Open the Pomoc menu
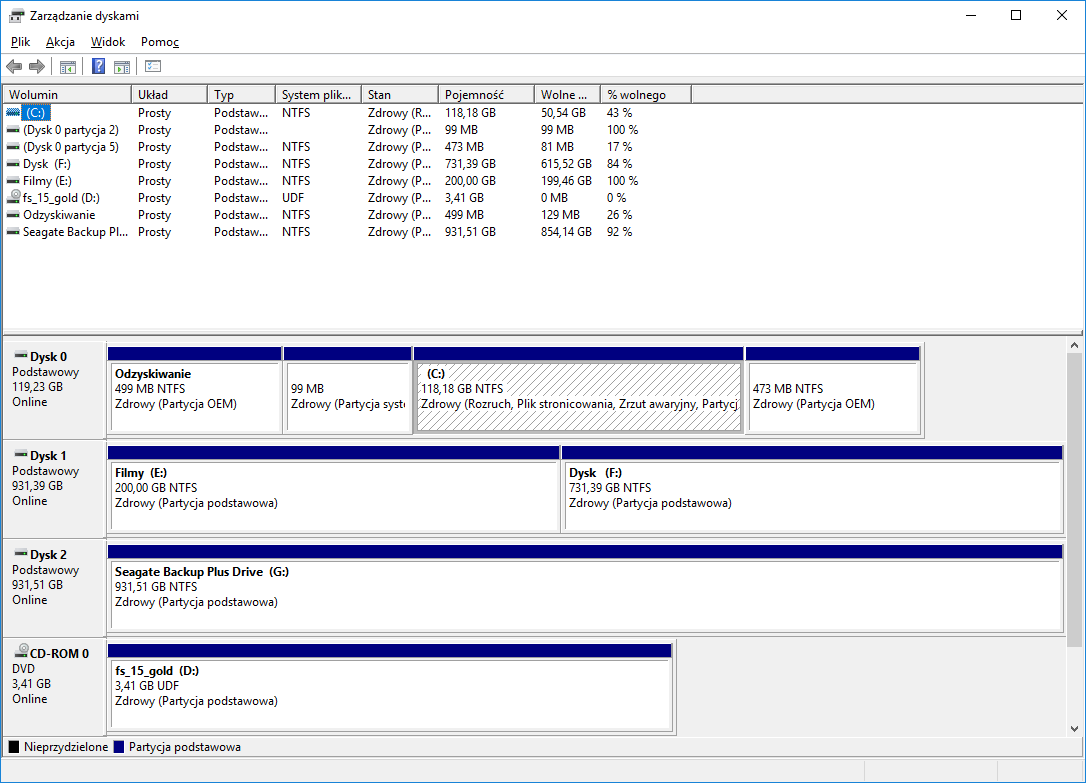This screenshot has width=1086, height=783. tap(160, 42)
